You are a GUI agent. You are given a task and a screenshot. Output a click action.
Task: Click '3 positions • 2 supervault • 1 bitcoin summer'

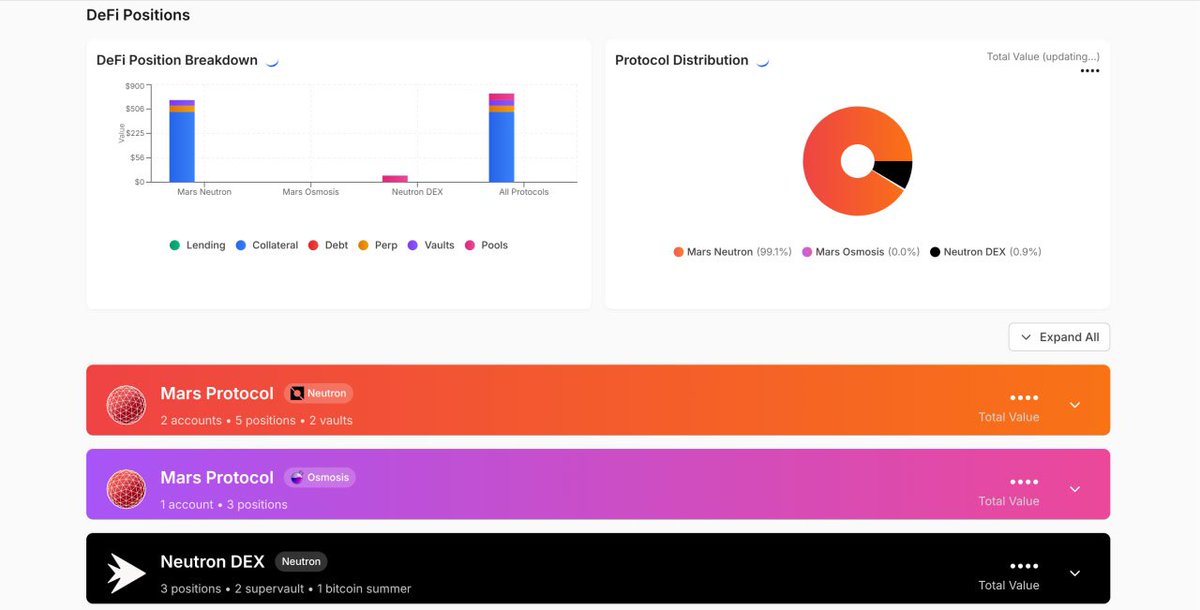tap(285, 588)
